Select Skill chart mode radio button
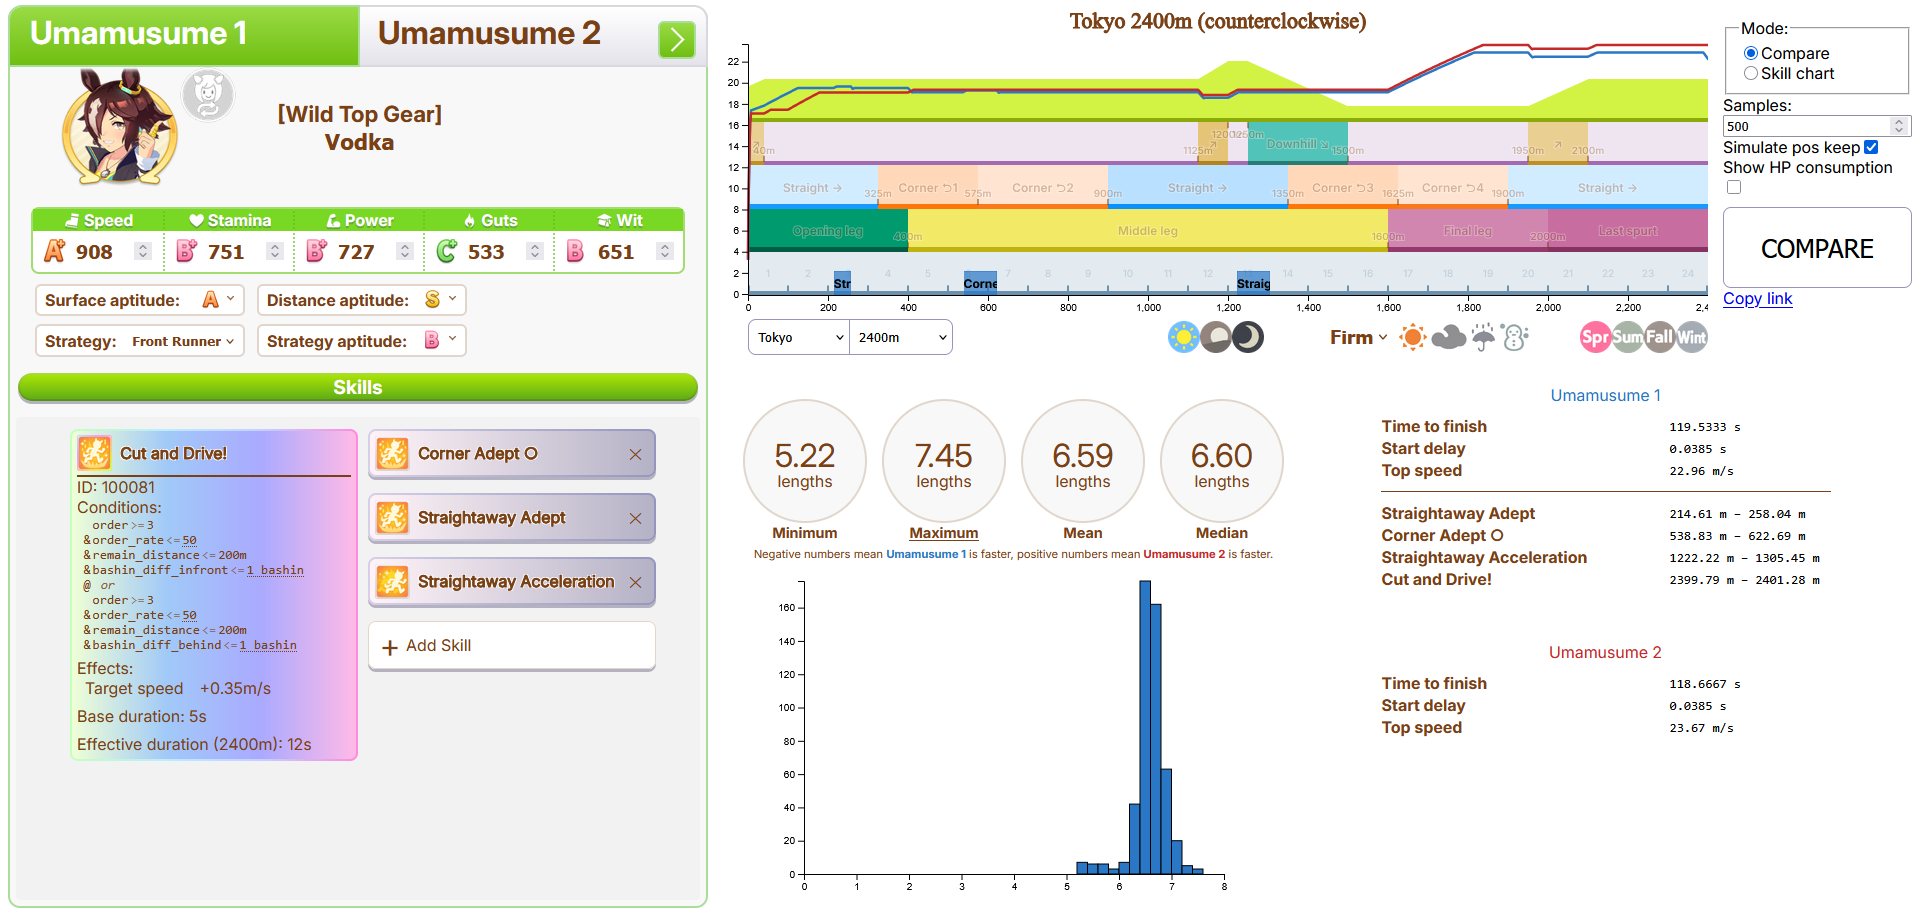 [1750, 73]
